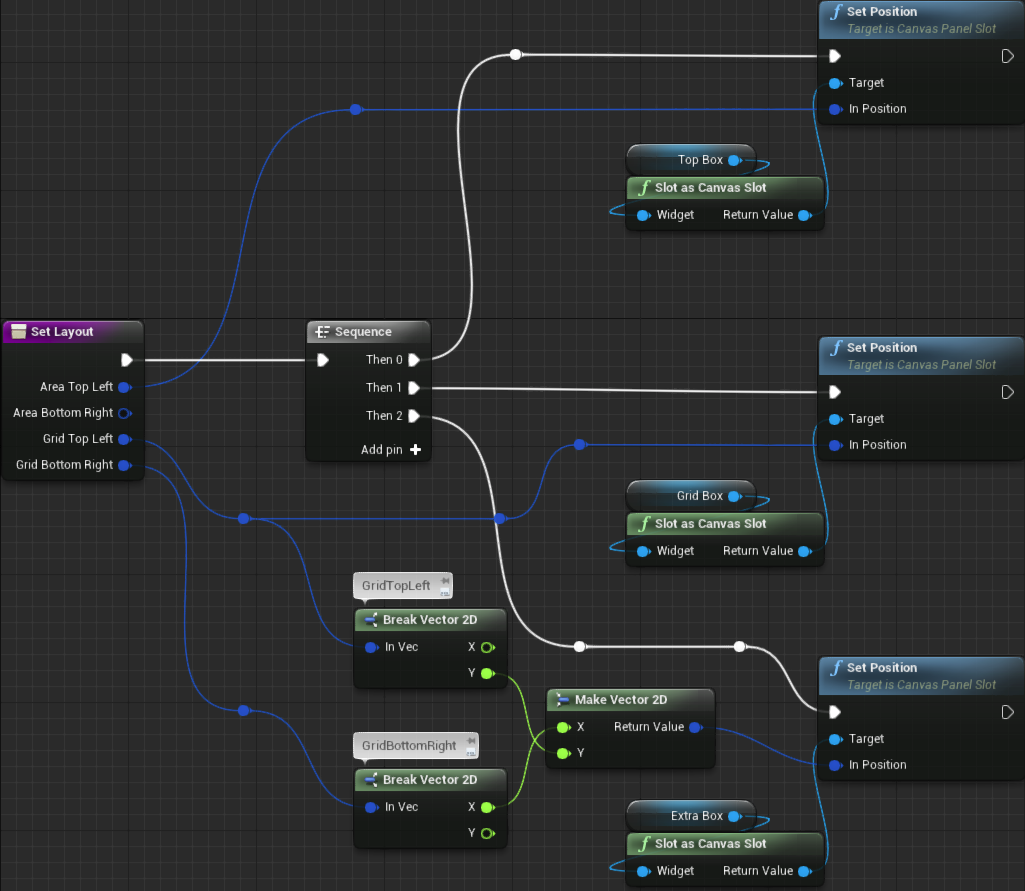Screen dimensions: 1025x891
Task: Select the Top Box variable node
Action: tap(691, 160)
